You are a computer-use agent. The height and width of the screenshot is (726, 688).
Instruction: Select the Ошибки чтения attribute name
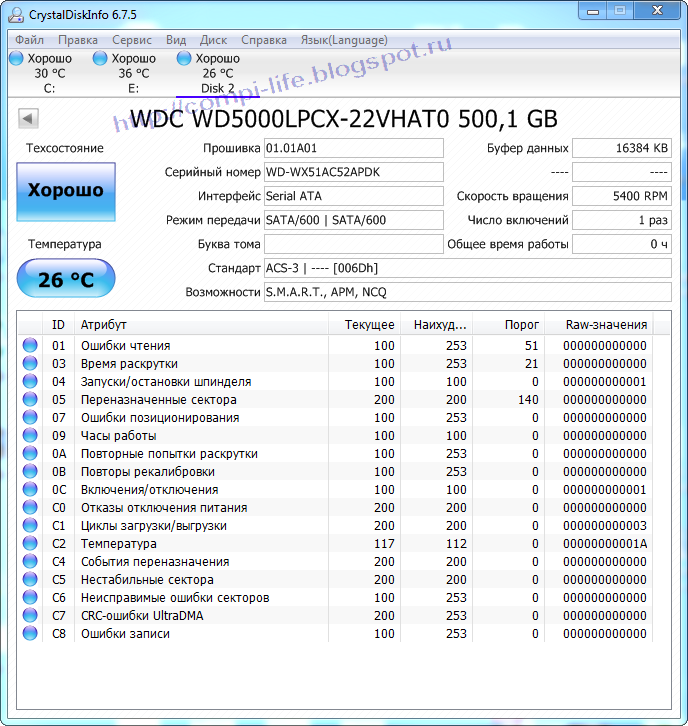click(x=125, y=346)
